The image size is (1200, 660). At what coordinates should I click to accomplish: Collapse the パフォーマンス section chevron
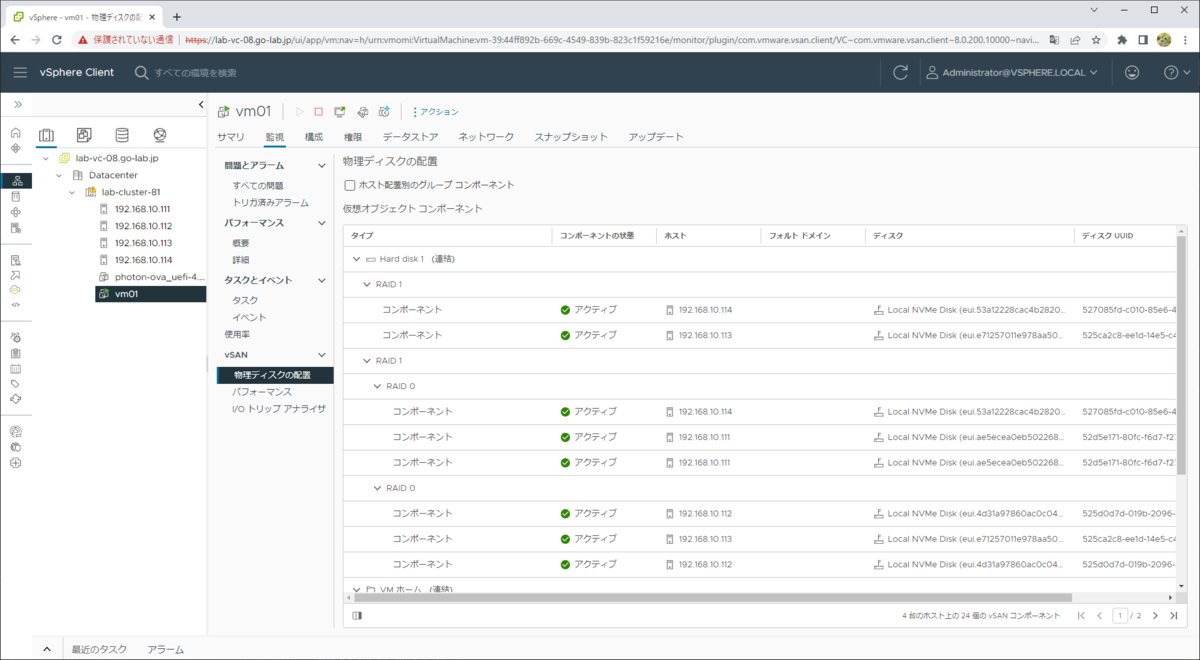[322, 223]
